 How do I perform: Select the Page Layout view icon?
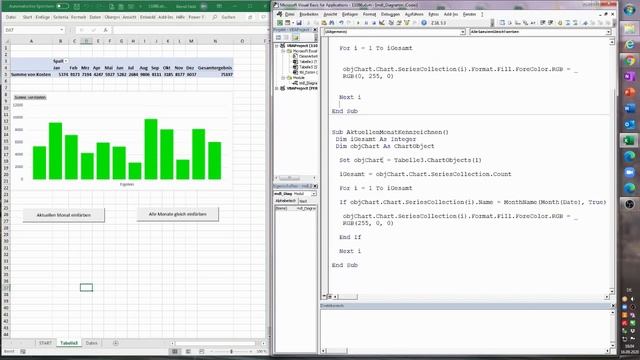coord(188,351)
